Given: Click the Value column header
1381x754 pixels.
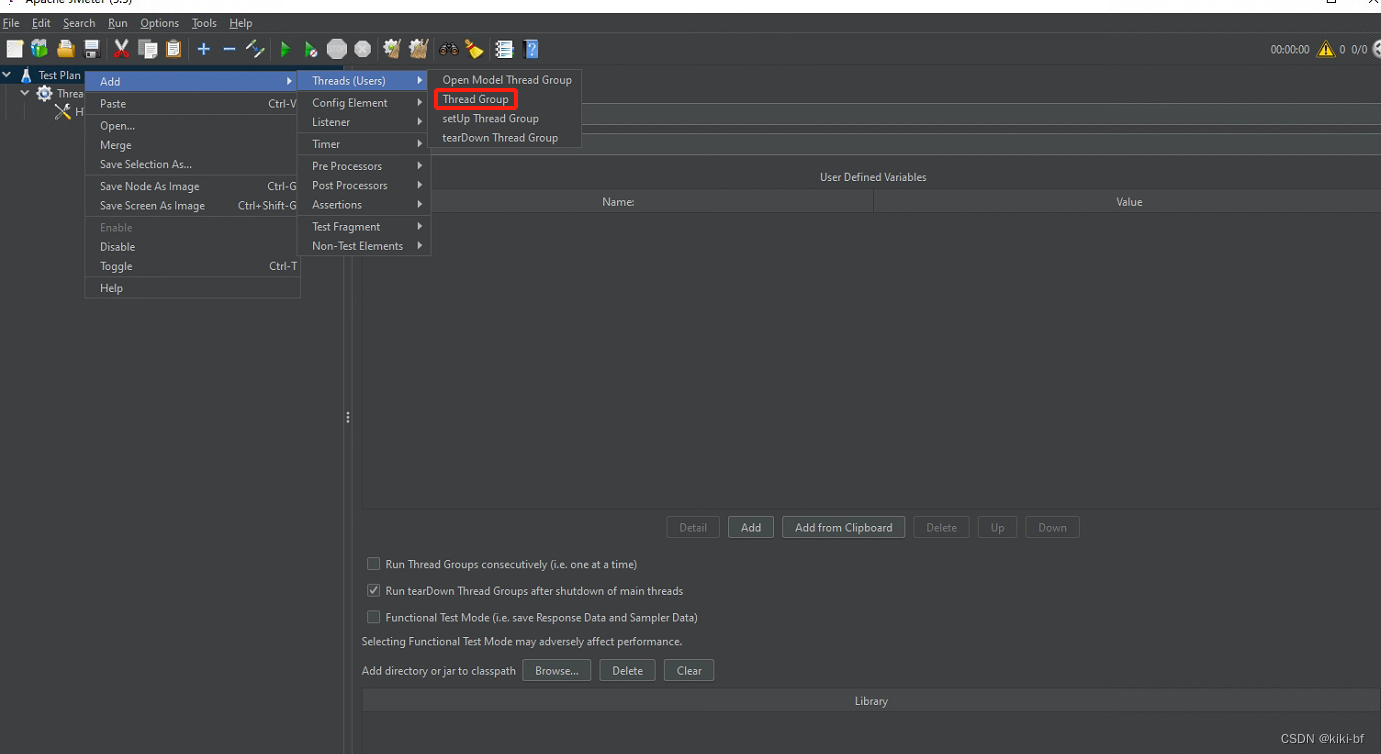Looking at the screenshot, I should pyautogui.click(x=1128, y=202).
